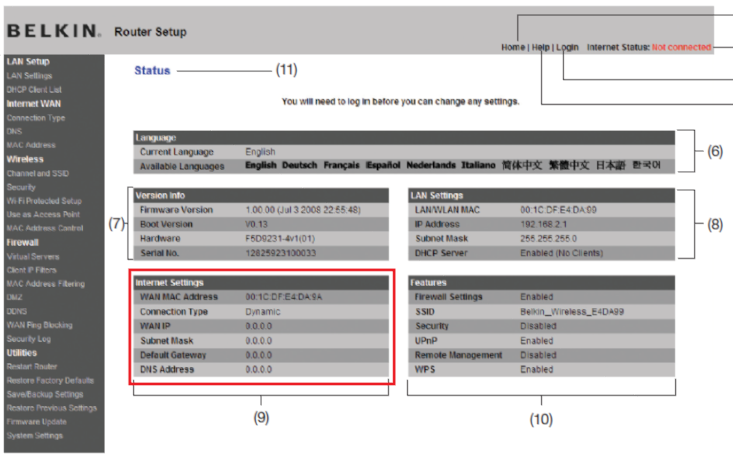Image resolution: width=733 pixels, height=457 pixels.
Task: Open the Security Log page
Action: (29, 339)
